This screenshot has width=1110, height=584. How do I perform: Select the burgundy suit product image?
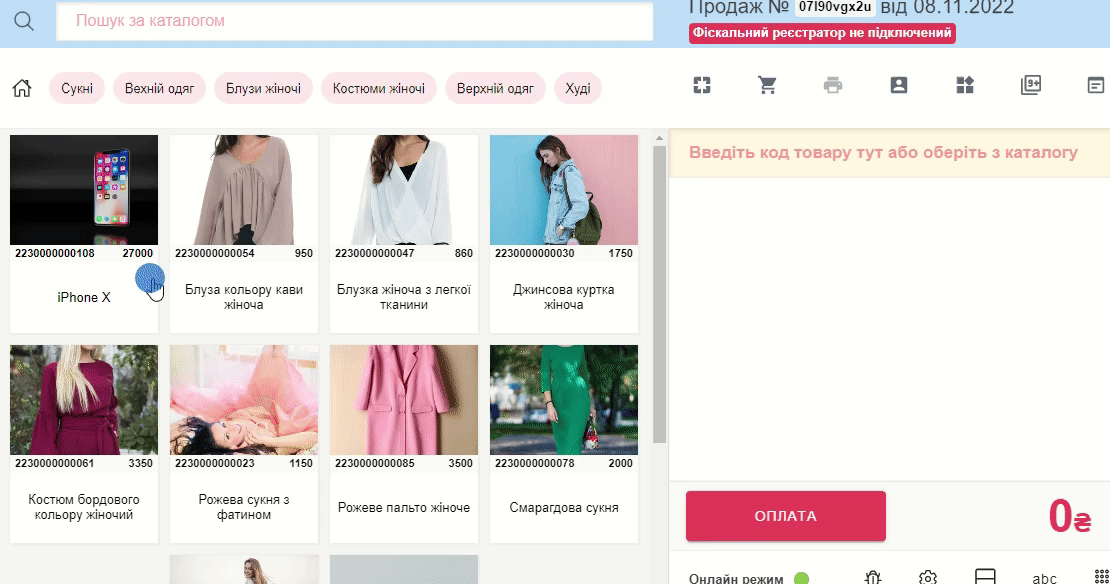pos(84,400)
